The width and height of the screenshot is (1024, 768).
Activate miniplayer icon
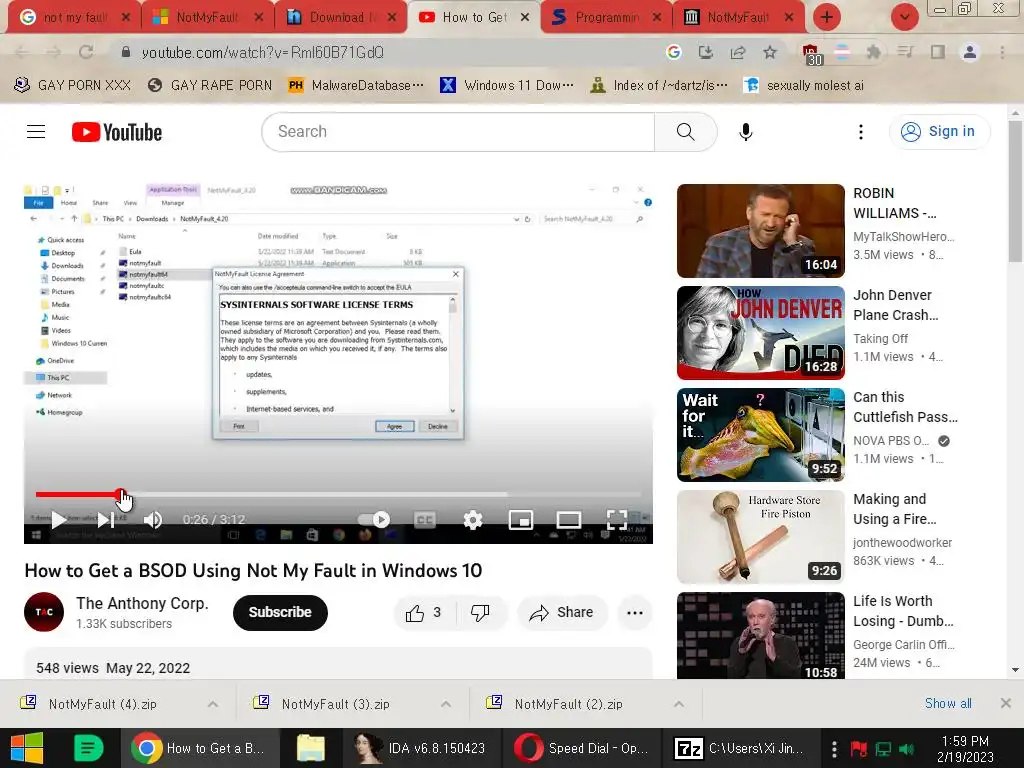click(520, 520)
